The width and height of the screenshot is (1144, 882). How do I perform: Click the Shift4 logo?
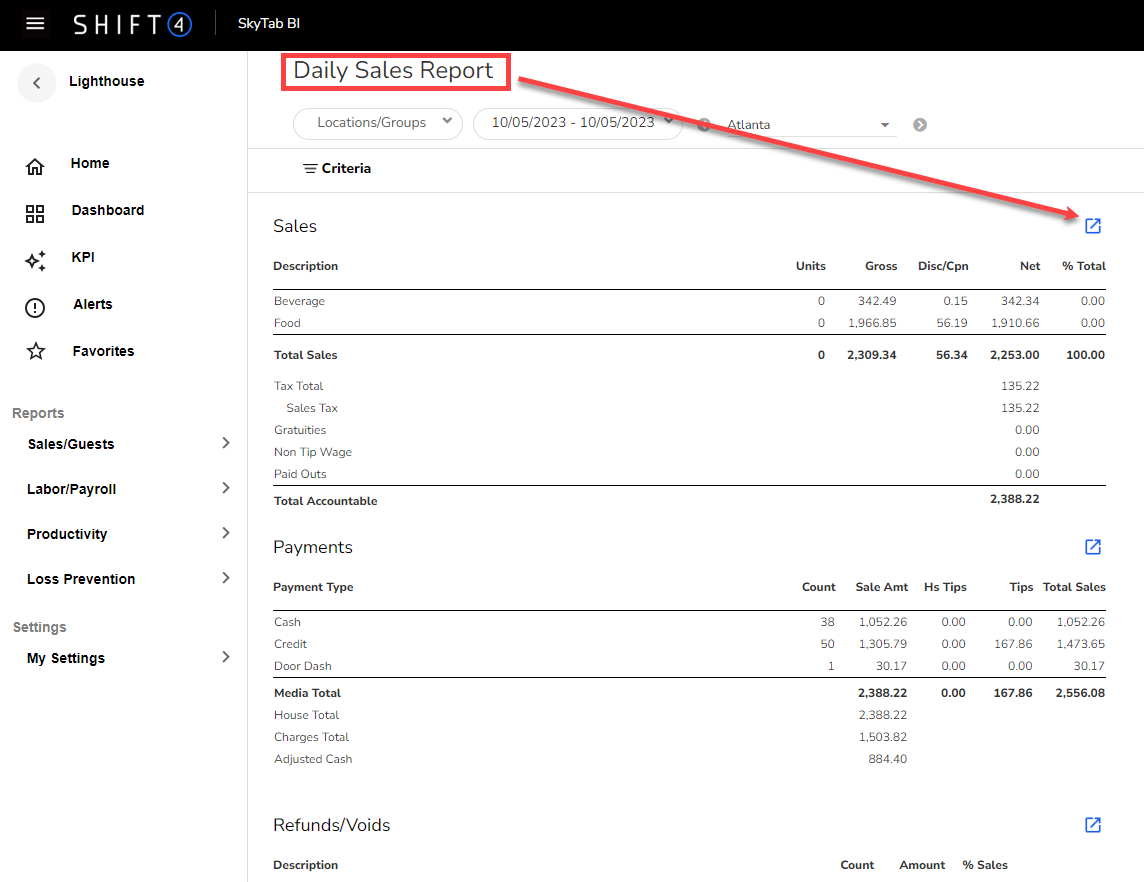(132, 24)
